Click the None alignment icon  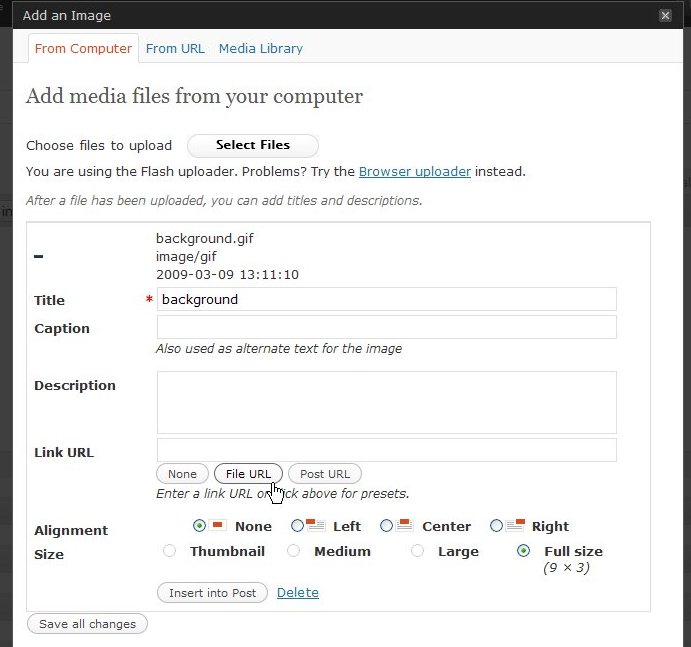pos(219,525)
